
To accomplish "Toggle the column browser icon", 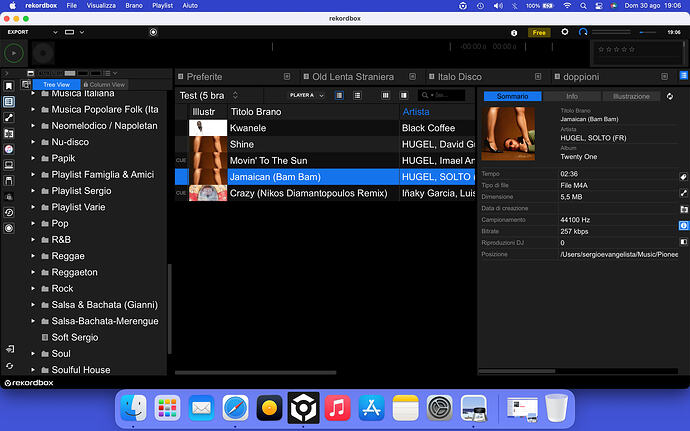I will click(x=385, y=95).
